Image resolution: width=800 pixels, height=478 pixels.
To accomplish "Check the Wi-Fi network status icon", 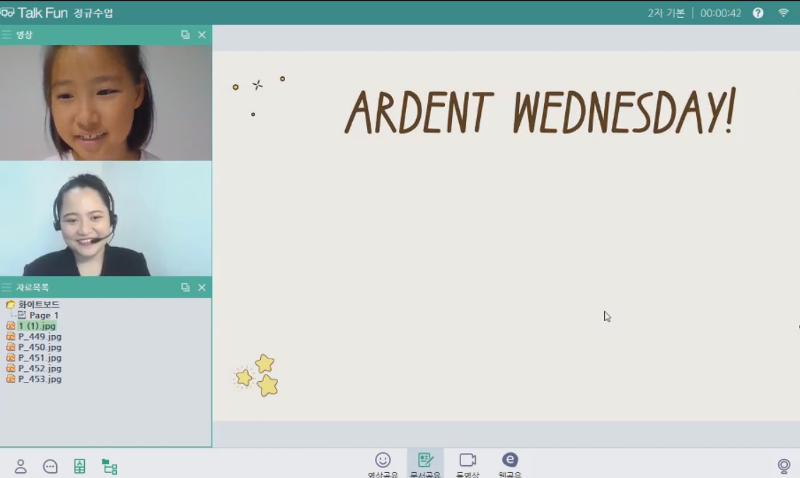I will coord(783,13).
